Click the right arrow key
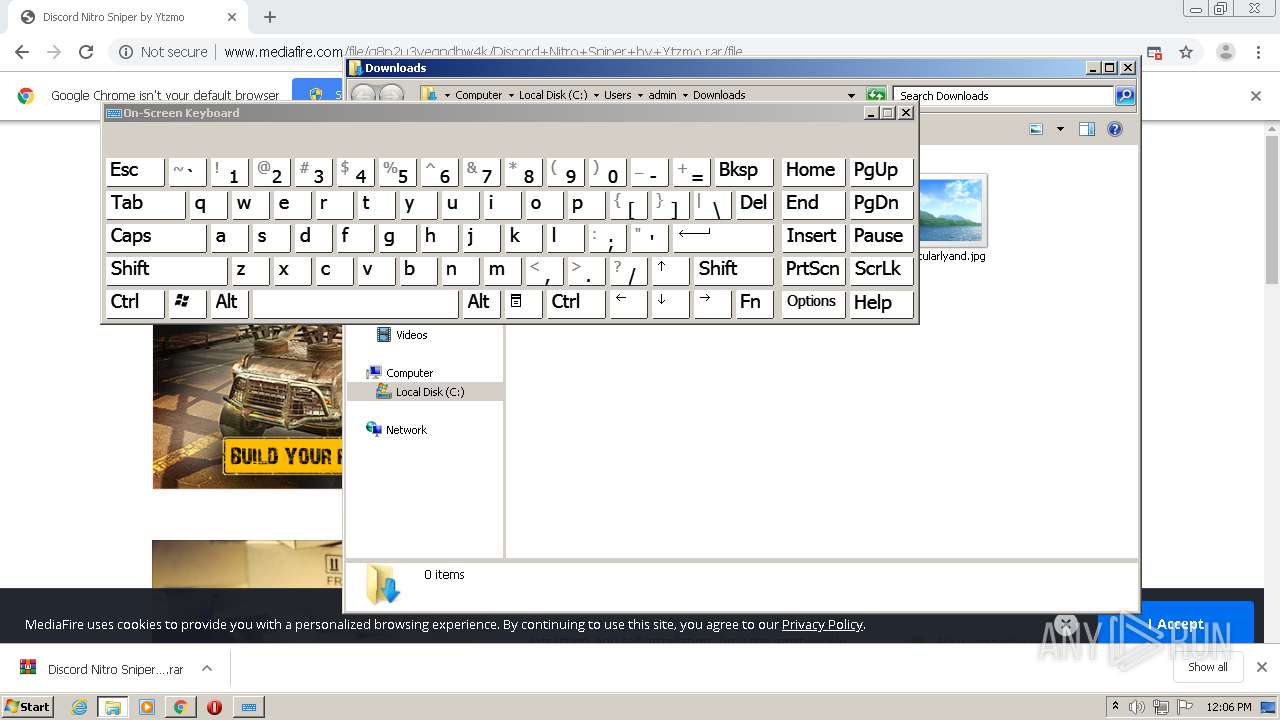The height and width of the screenshot is (720, 1280). pyautogui.click(x=713, y=303)
